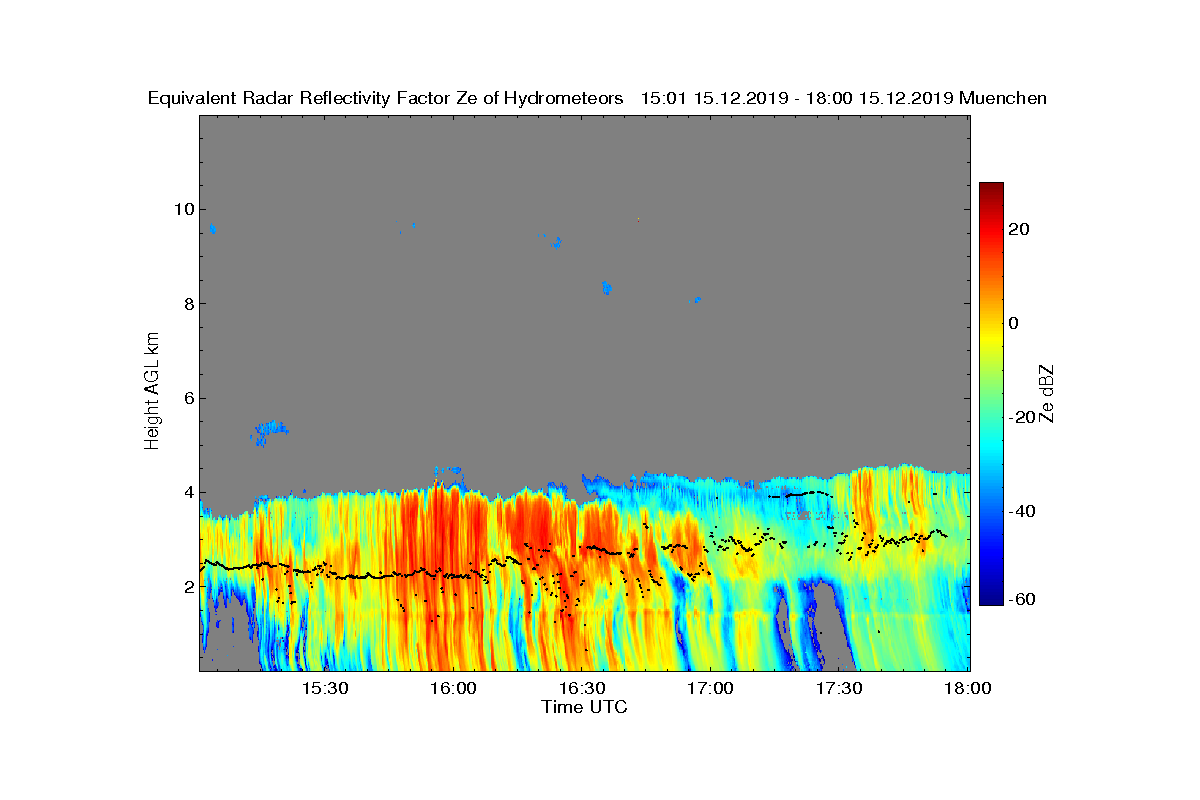
Task: Click the height tick label 4
Action: [x=188, y=492]
